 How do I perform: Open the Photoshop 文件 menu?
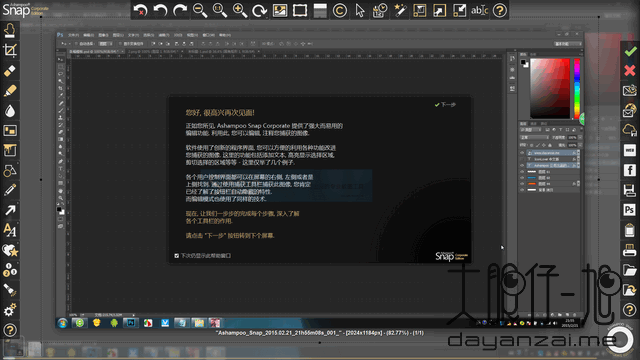(x=73, y=35)
